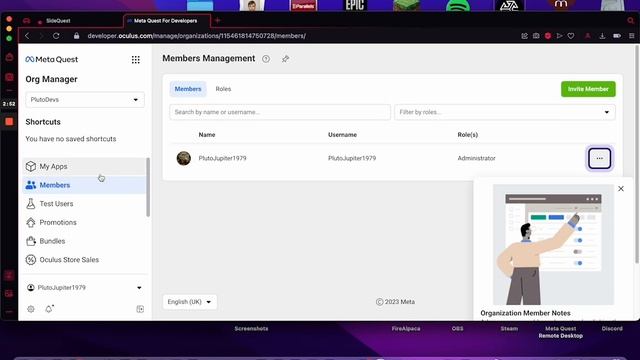
Task: Open the English (UK) language dropdown
Action: coord(190,302)
